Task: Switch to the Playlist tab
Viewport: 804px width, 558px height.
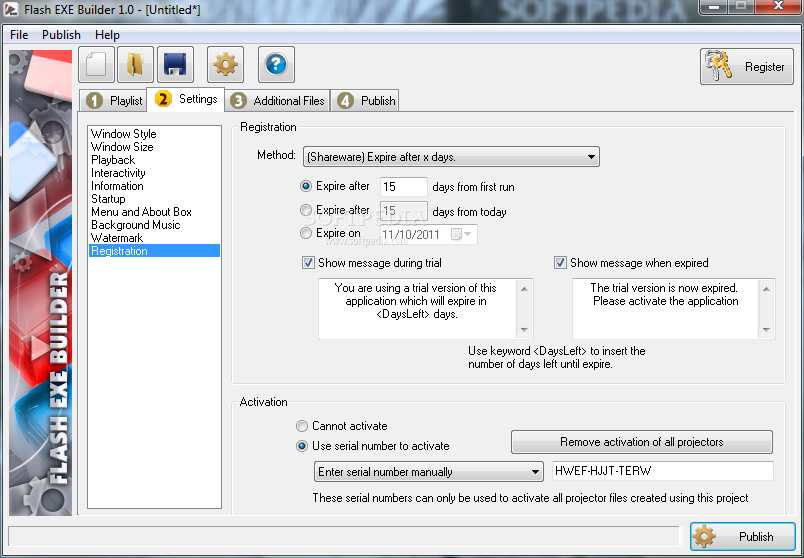Action: coord(114,101)
